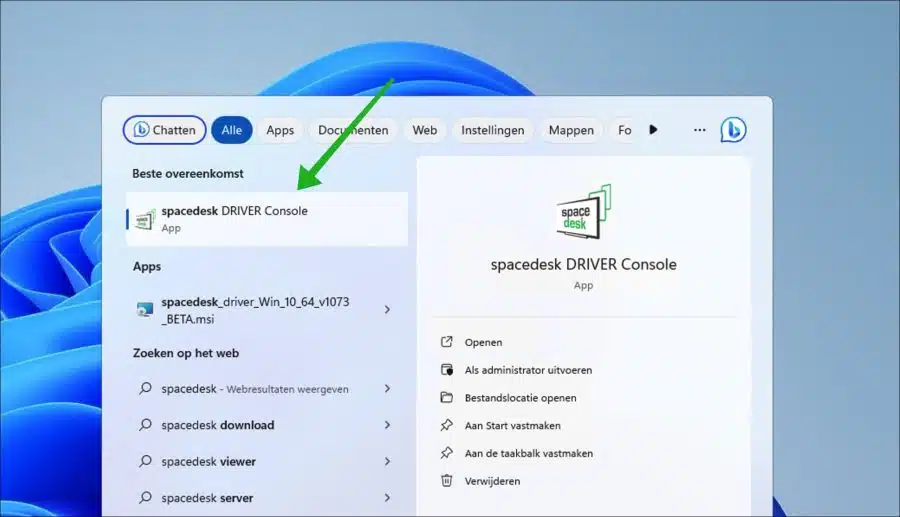
Task: Switch to the Instellingen filter tab
Action: [492, 130]
